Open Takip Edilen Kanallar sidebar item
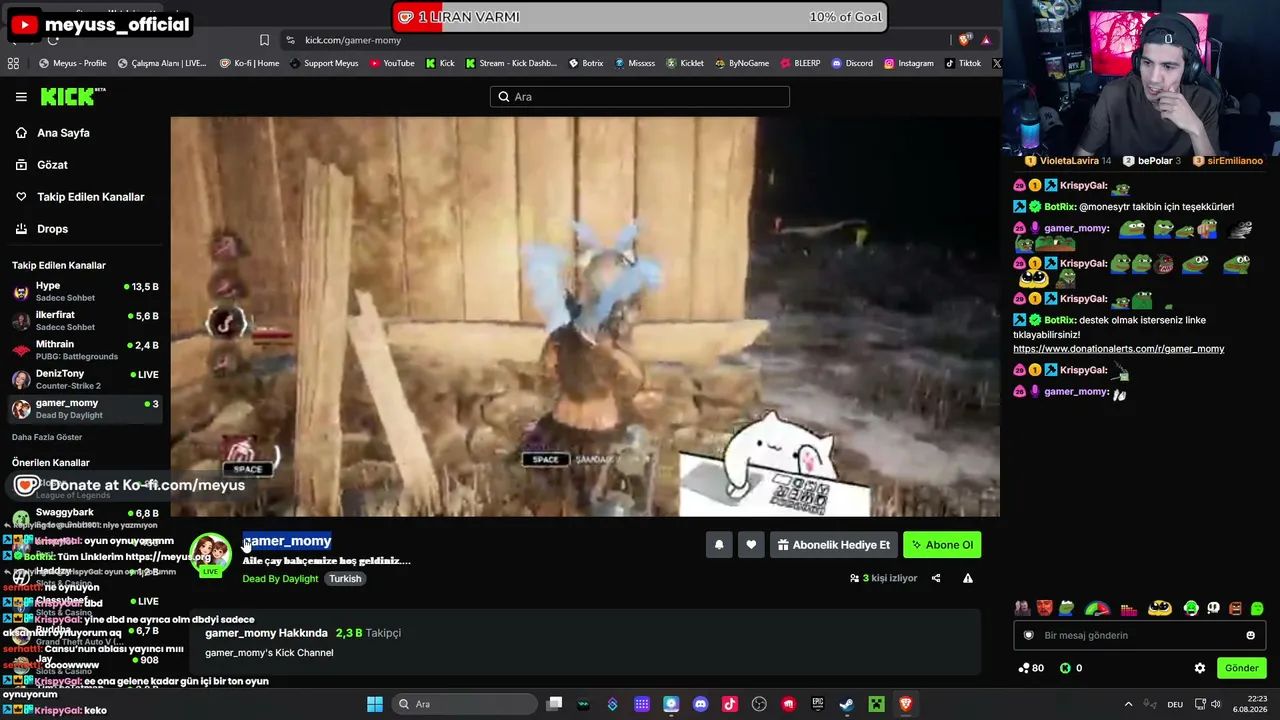 [x=90, y=197]
